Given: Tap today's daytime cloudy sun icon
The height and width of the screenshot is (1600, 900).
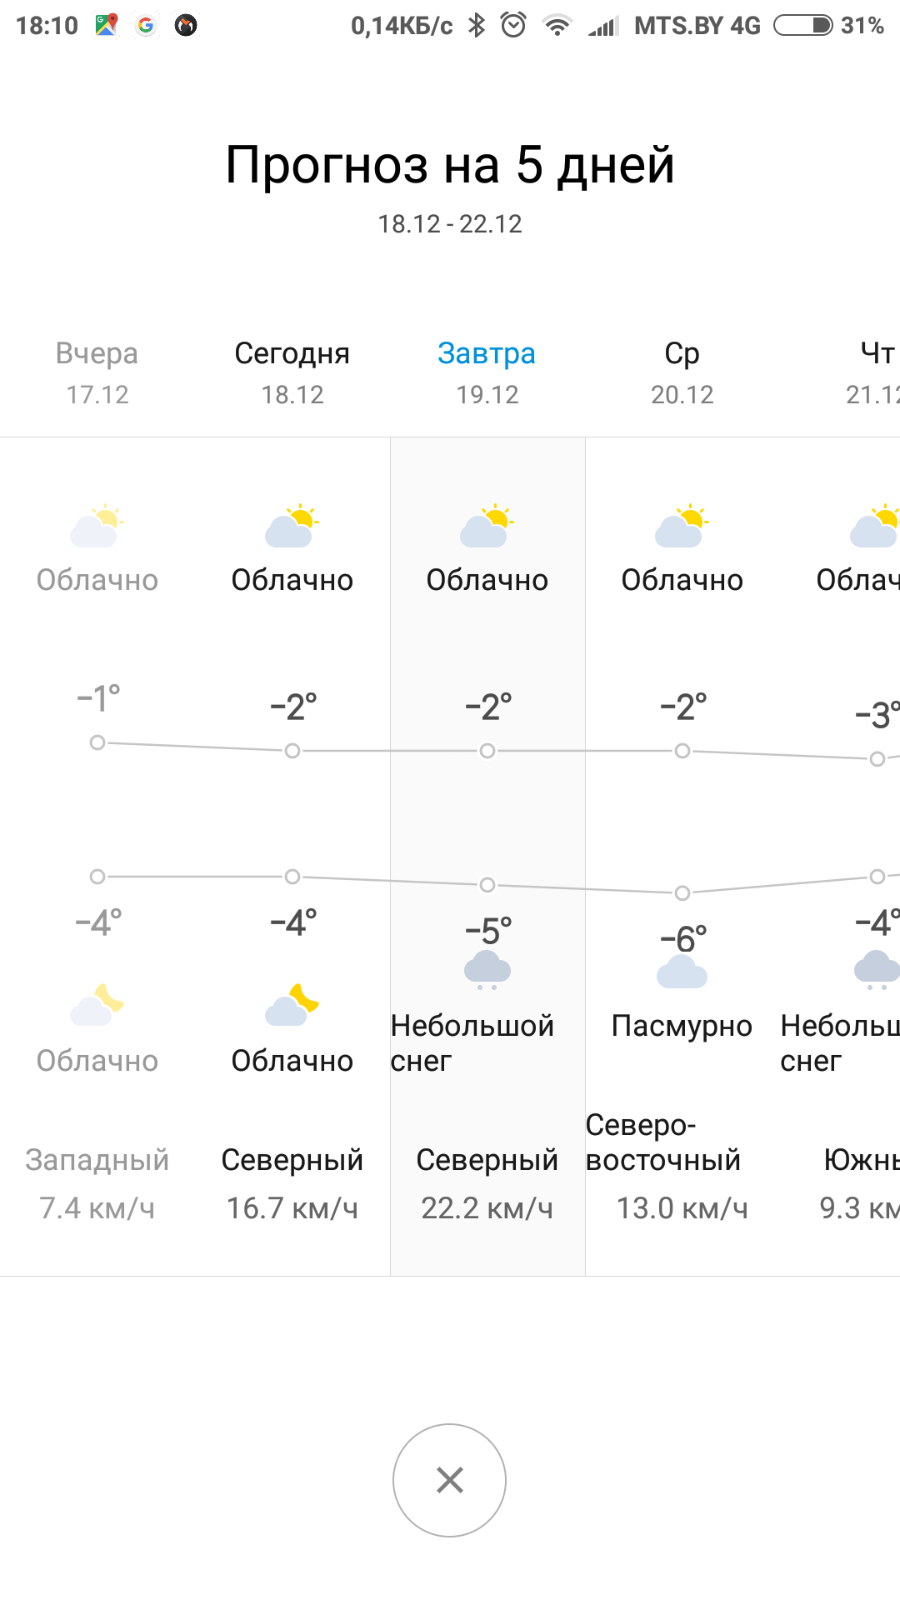Looking at the screenshot, I should (291, 526).
